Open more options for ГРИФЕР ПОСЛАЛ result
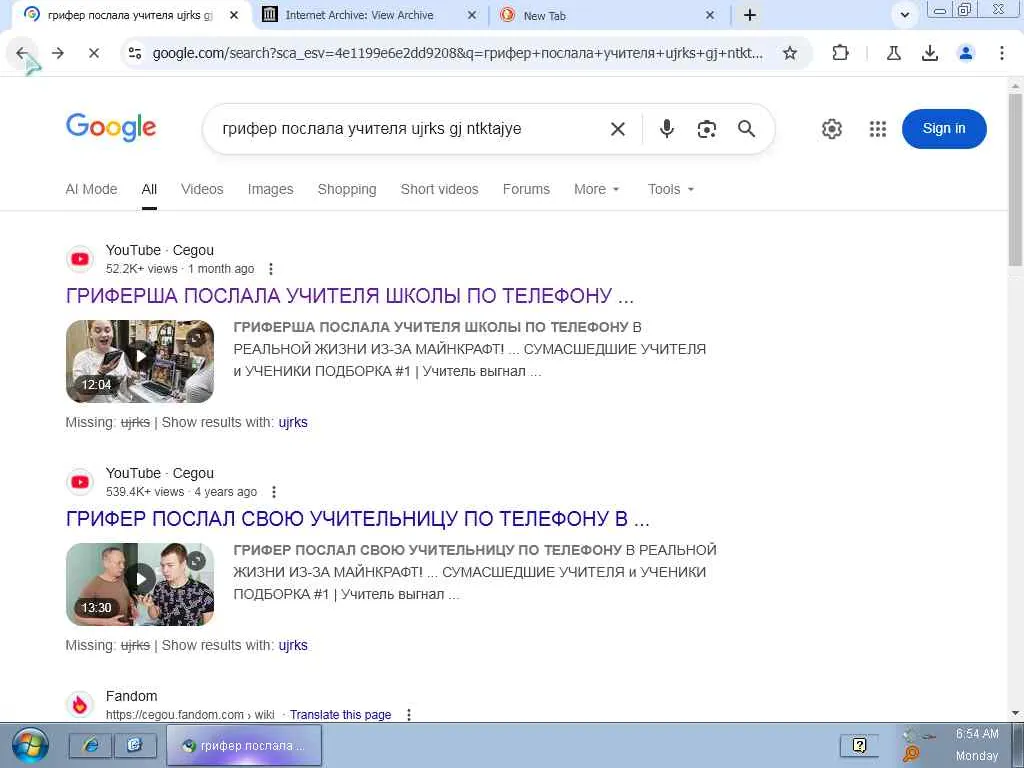This screenshot has width=1024, height=768. (x=274, y=492)
